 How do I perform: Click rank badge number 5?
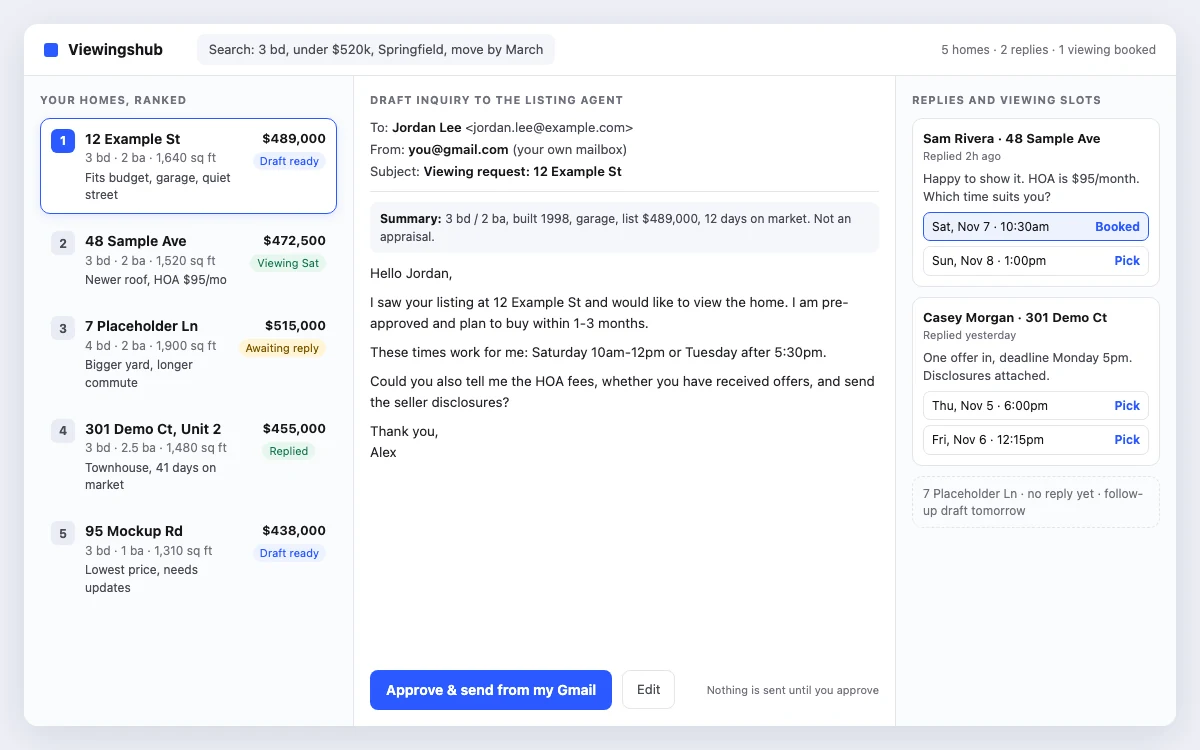[63, 533]
